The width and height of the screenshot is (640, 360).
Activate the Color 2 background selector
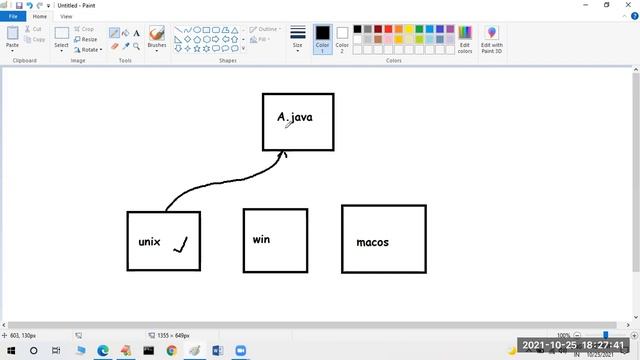coord(342,39)
